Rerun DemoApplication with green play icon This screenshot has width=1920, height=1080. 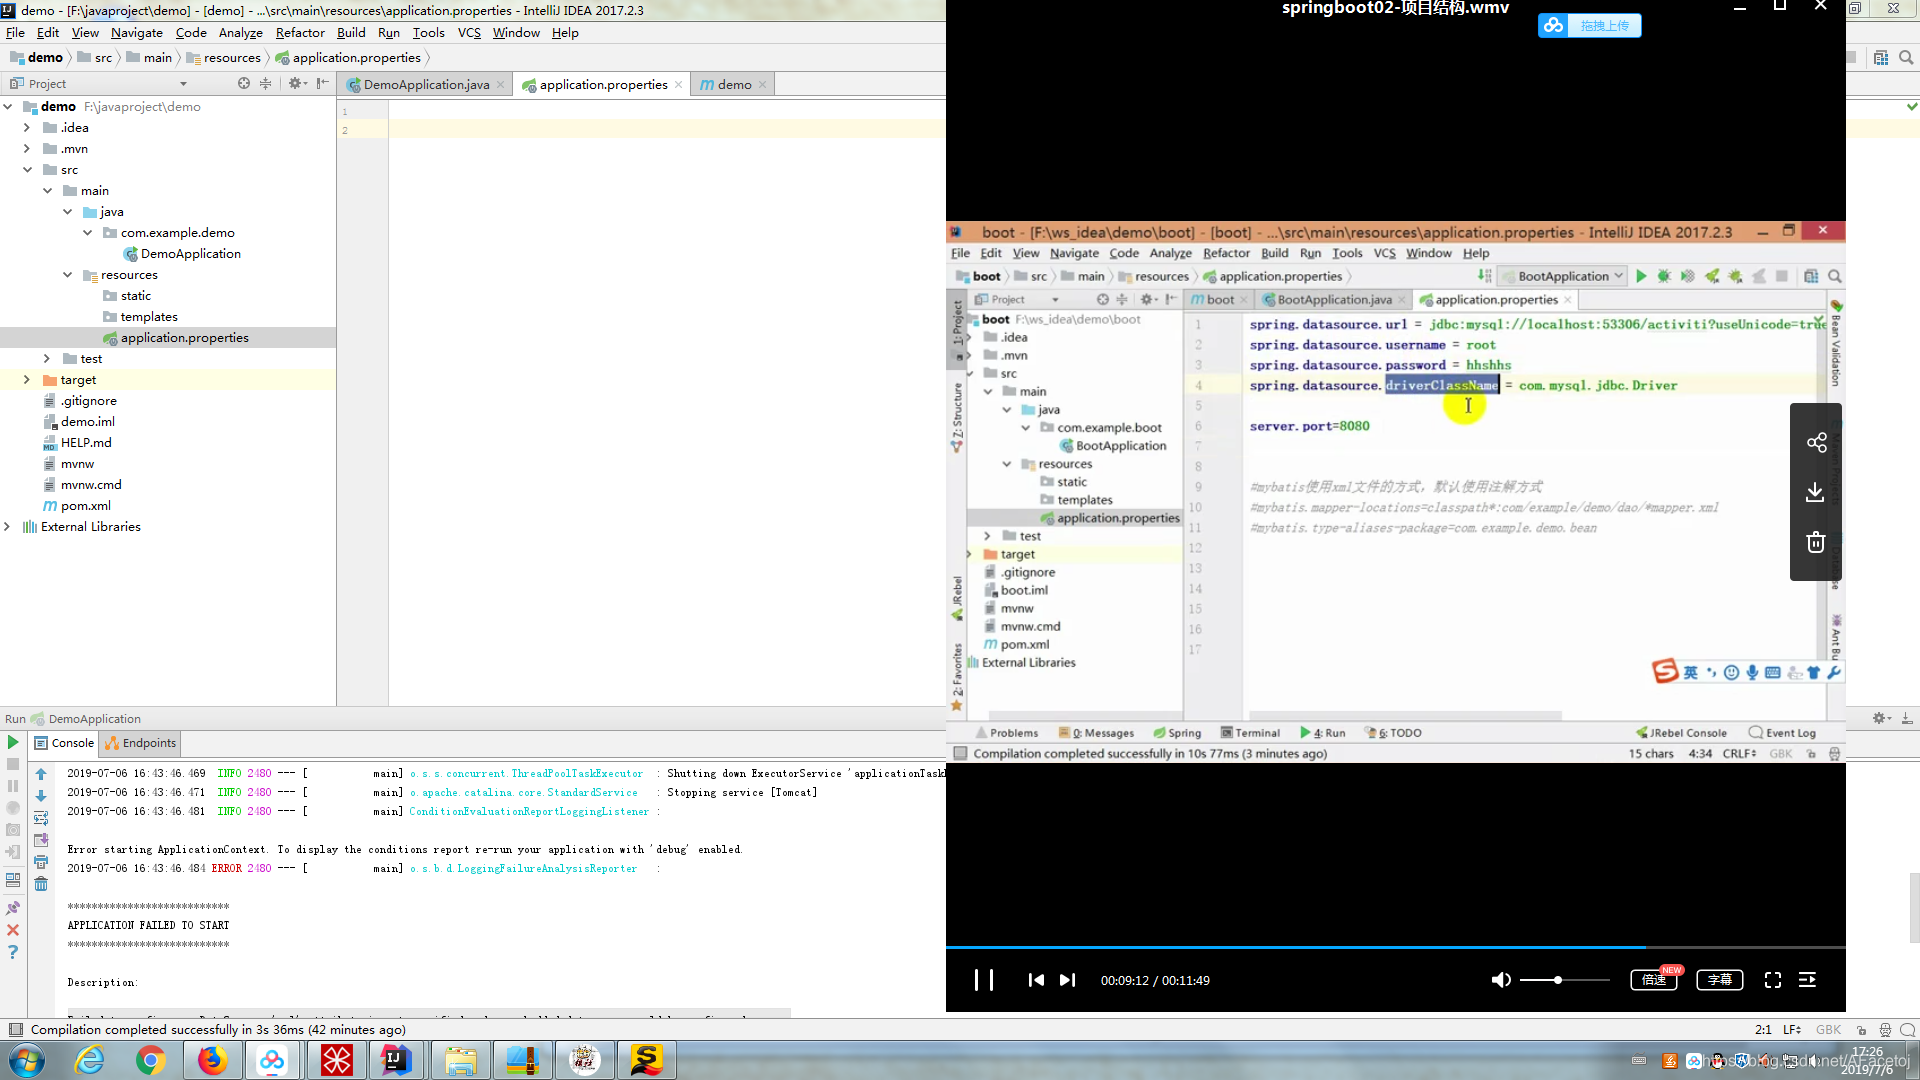(x=13, y=742)
